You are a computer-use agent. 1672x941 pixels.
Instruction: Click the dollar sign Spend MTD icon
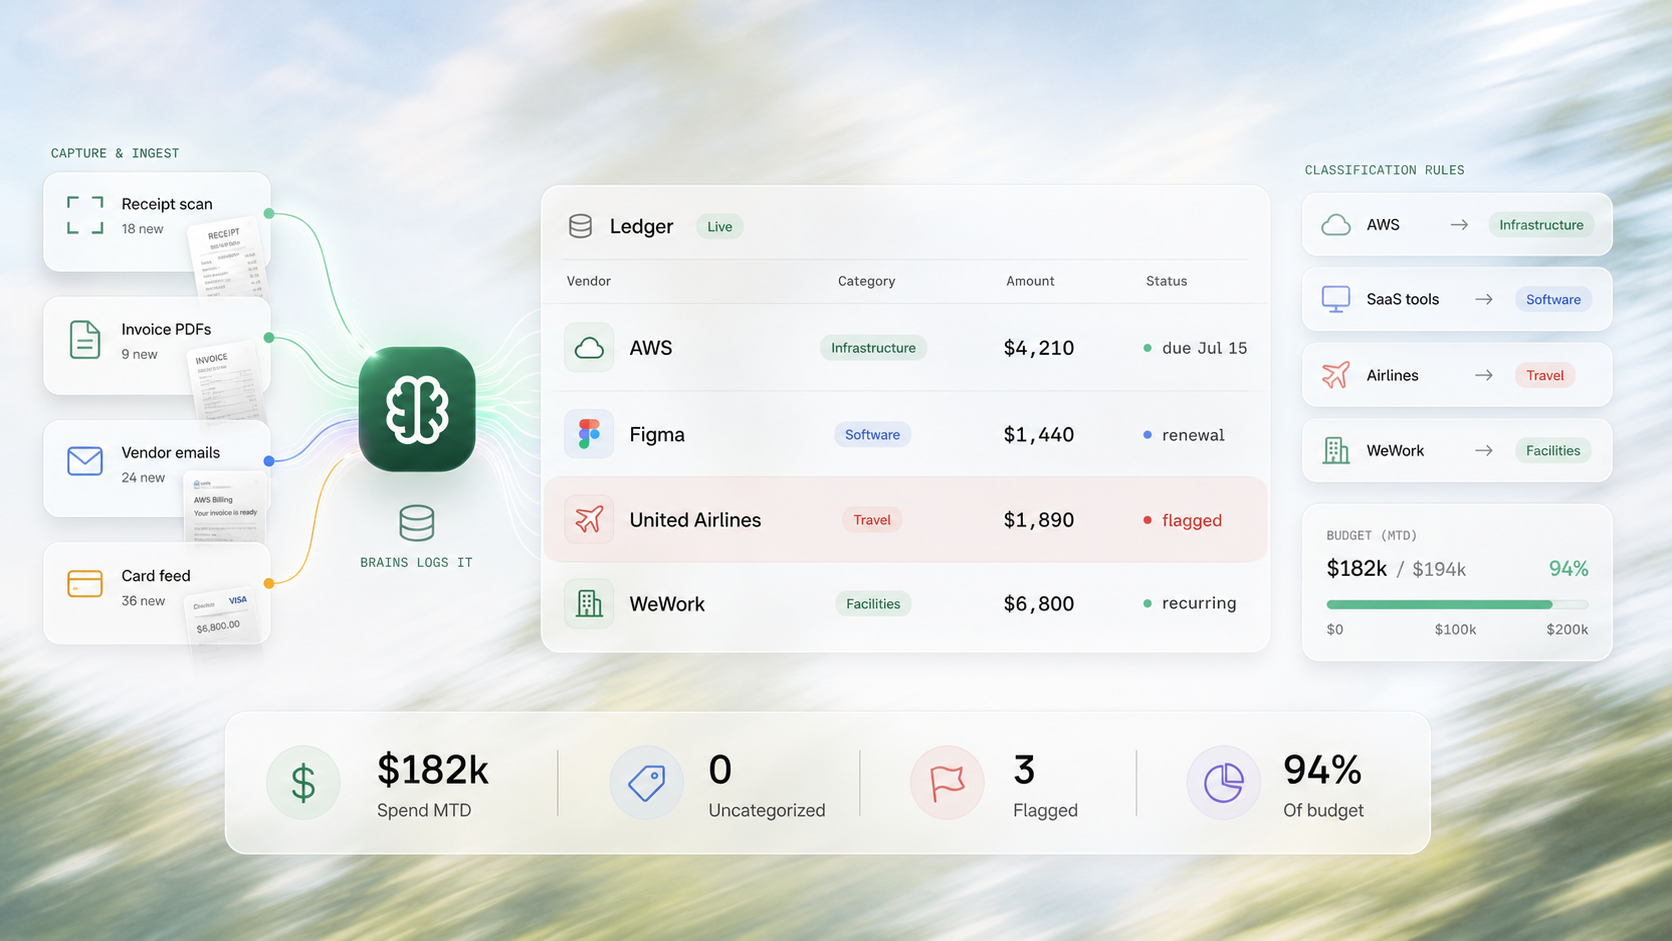tap(303, 783)
